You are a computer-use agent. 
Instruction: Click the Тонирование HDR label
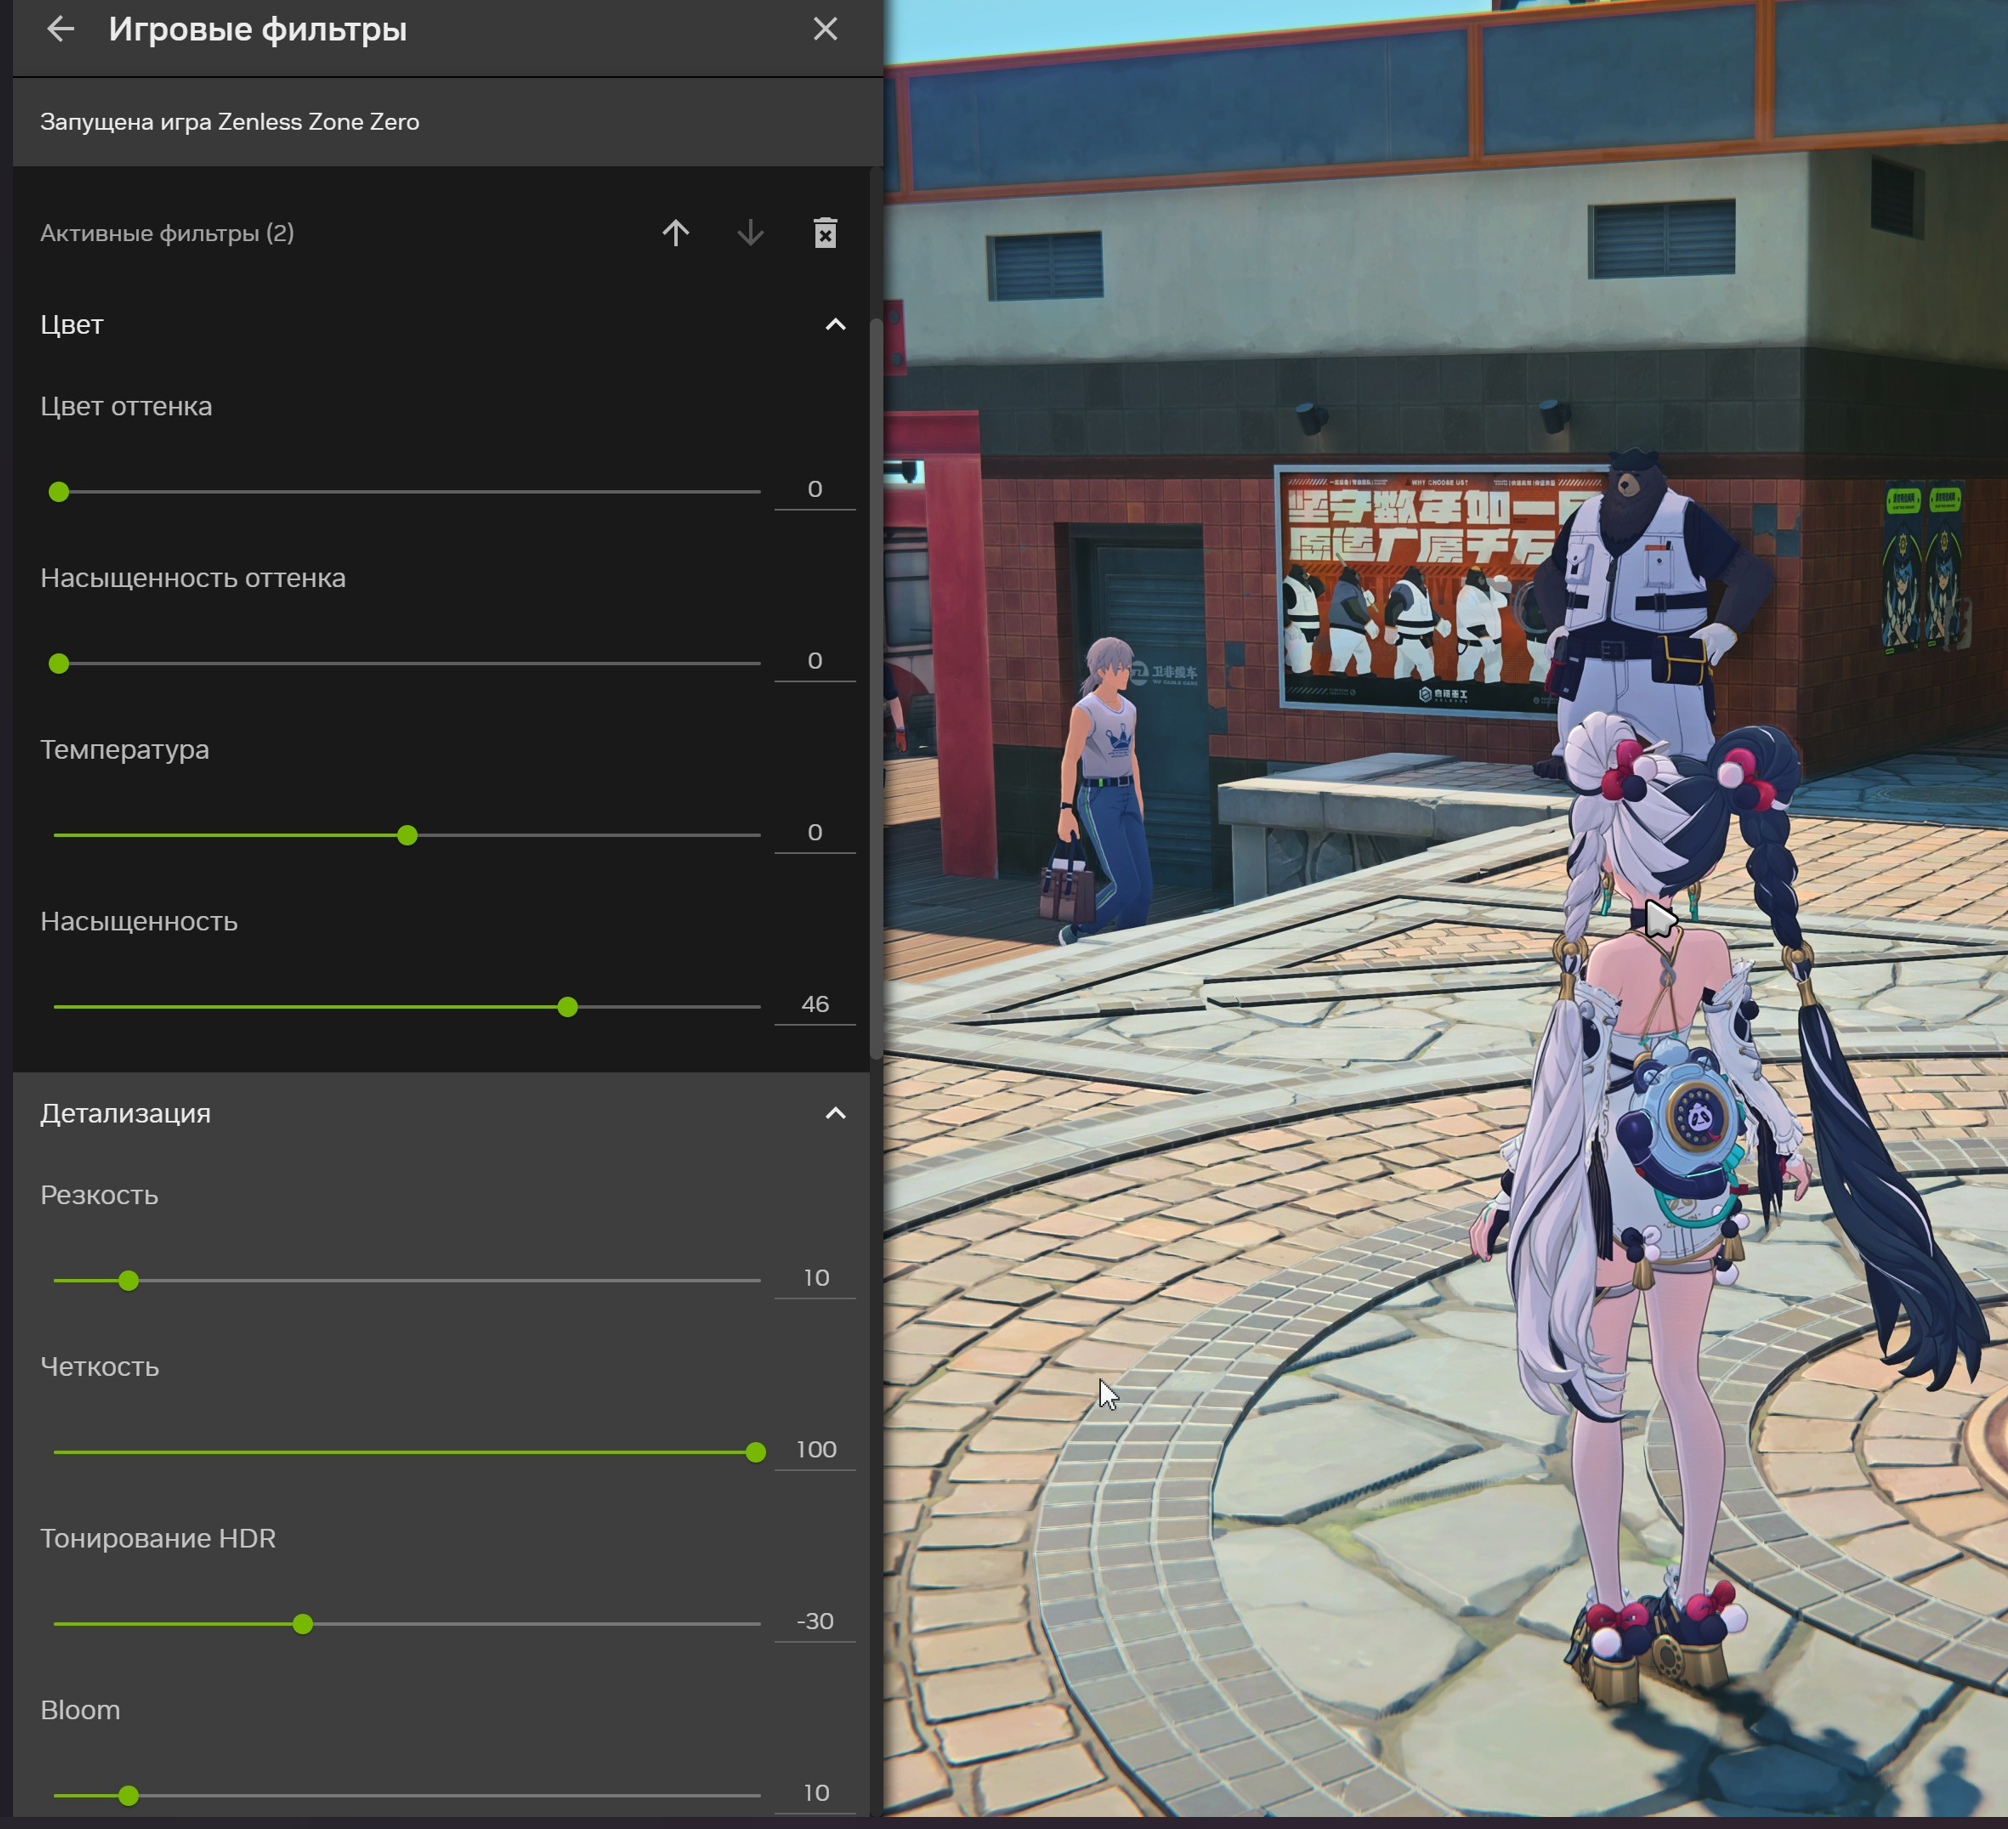coord(158,1538)
